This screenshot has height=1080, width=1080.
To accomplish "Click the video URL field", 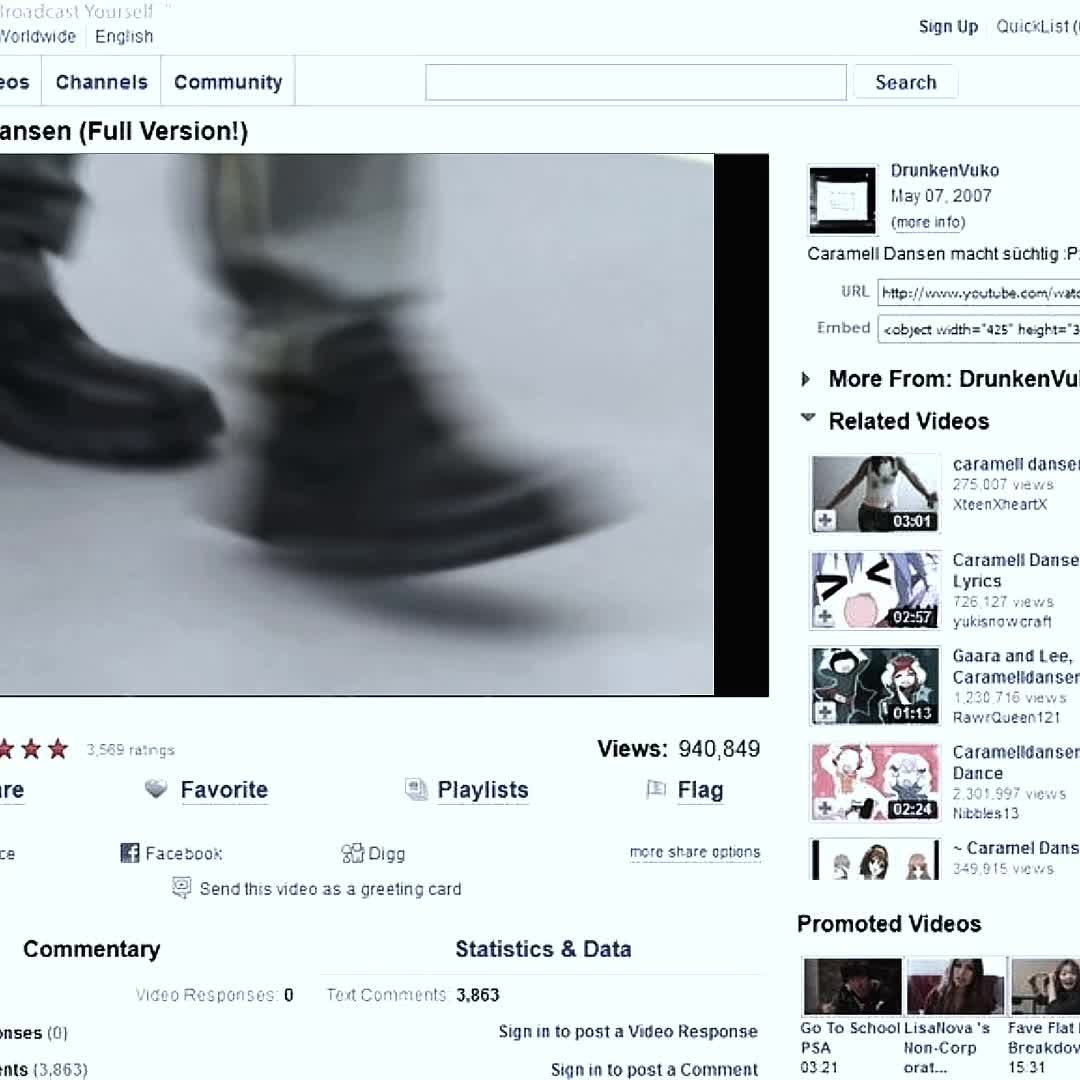I will point(979,293).
